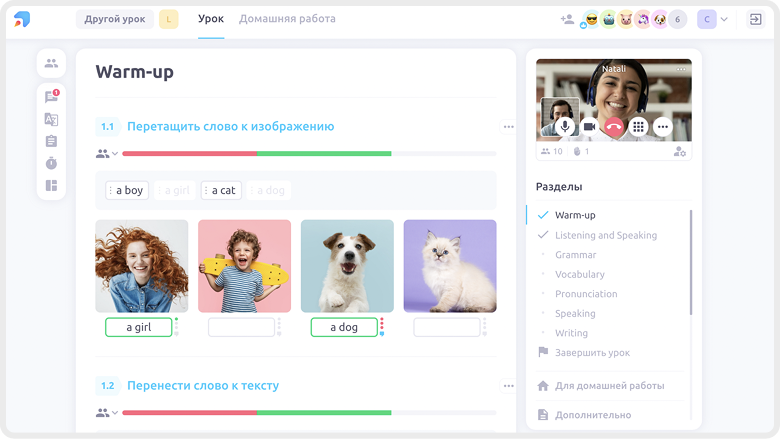This screenshot has width=780, height=439.
Task: Open the timer sidebar icon
Action: pyautogui.click(x=51, y=163)
